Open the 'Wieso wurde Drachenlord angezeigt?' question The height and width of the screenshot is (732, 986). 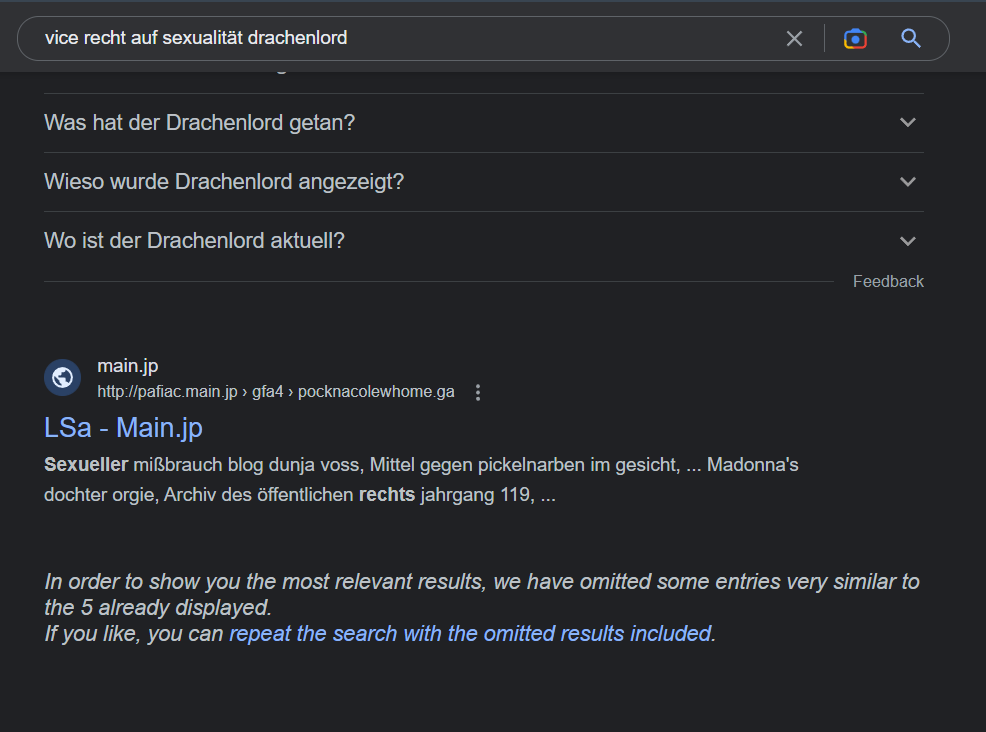484,182
